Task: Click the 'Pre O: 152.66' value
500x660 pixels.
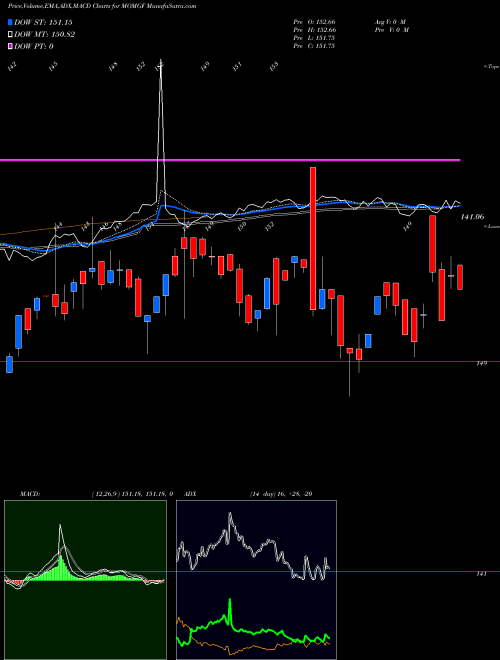Action: 314,22
